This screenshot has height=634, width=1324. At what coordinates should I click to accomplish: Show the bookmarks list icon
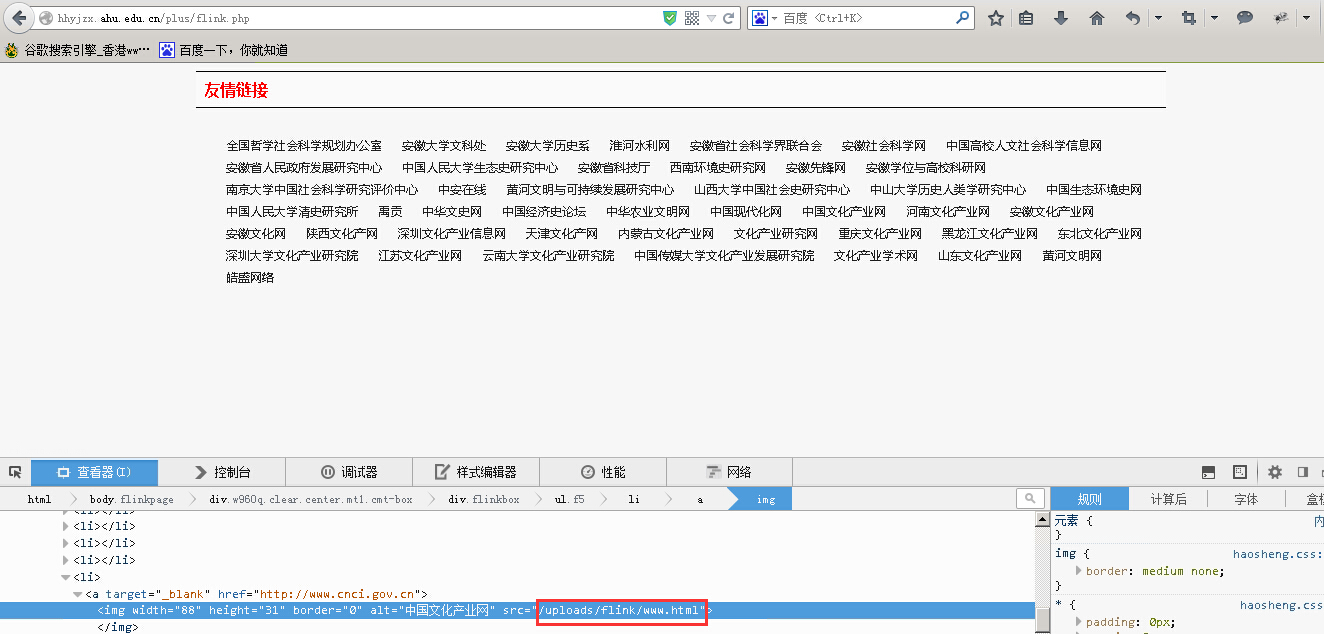pyautogui.click(x=1027, y=18)
